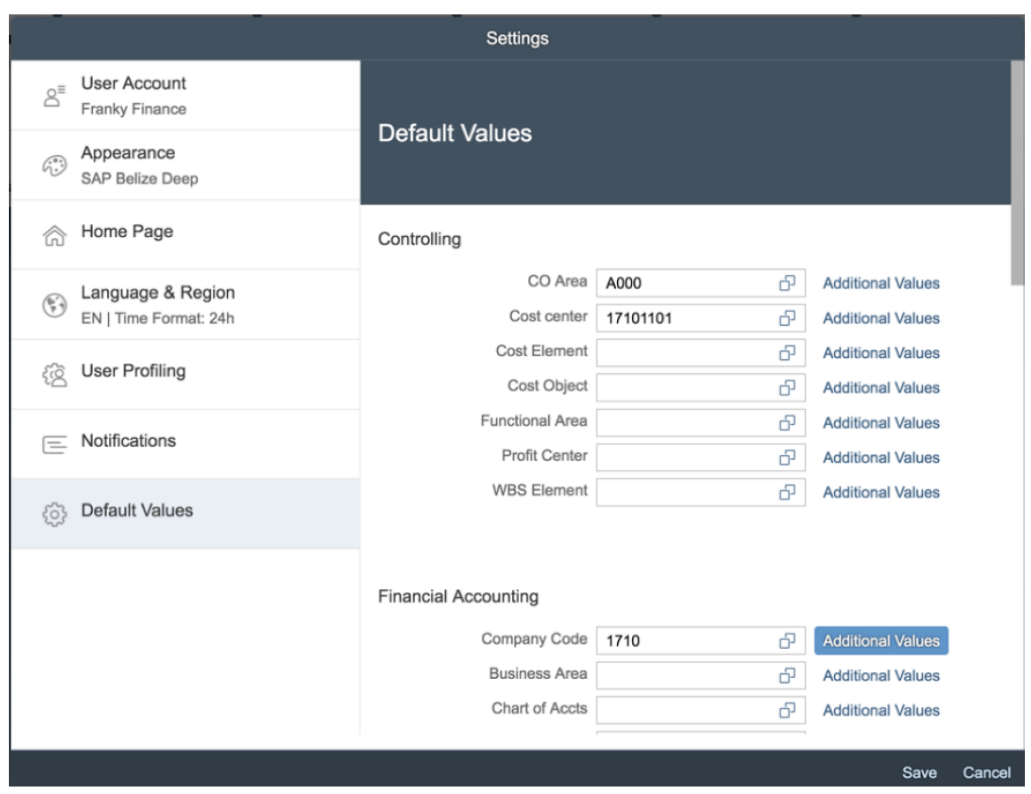This screenshot has height=794, width=1031.
Task: Click the highlighted Additional Values for Company Code
Action: pyautogui.click(x=880, y=639)
